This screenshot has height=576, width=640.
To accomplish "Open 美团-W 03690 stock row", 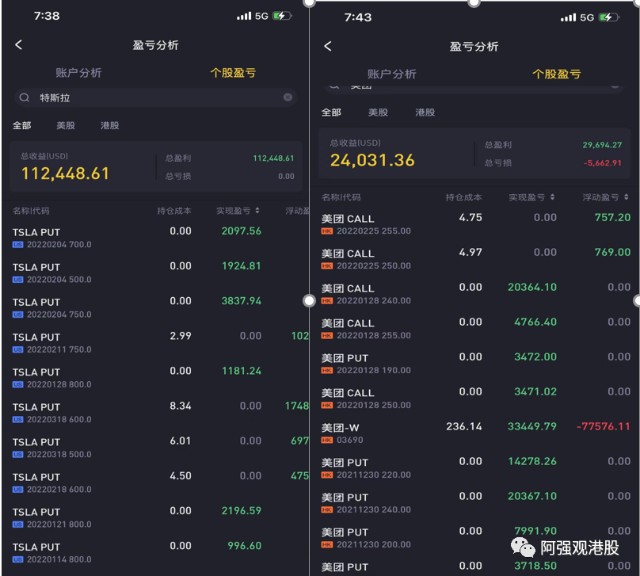I will coord(476,433).
